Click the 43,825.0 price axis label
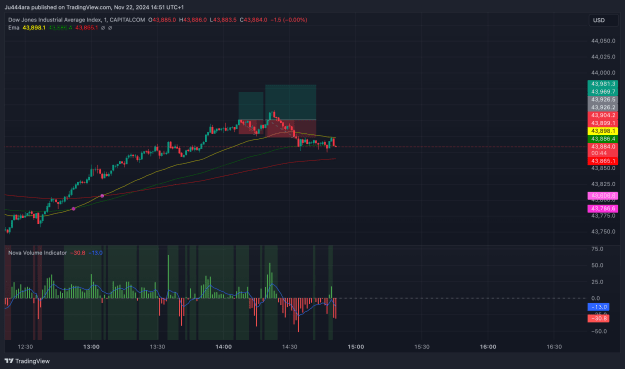 [x=603, y=184]
